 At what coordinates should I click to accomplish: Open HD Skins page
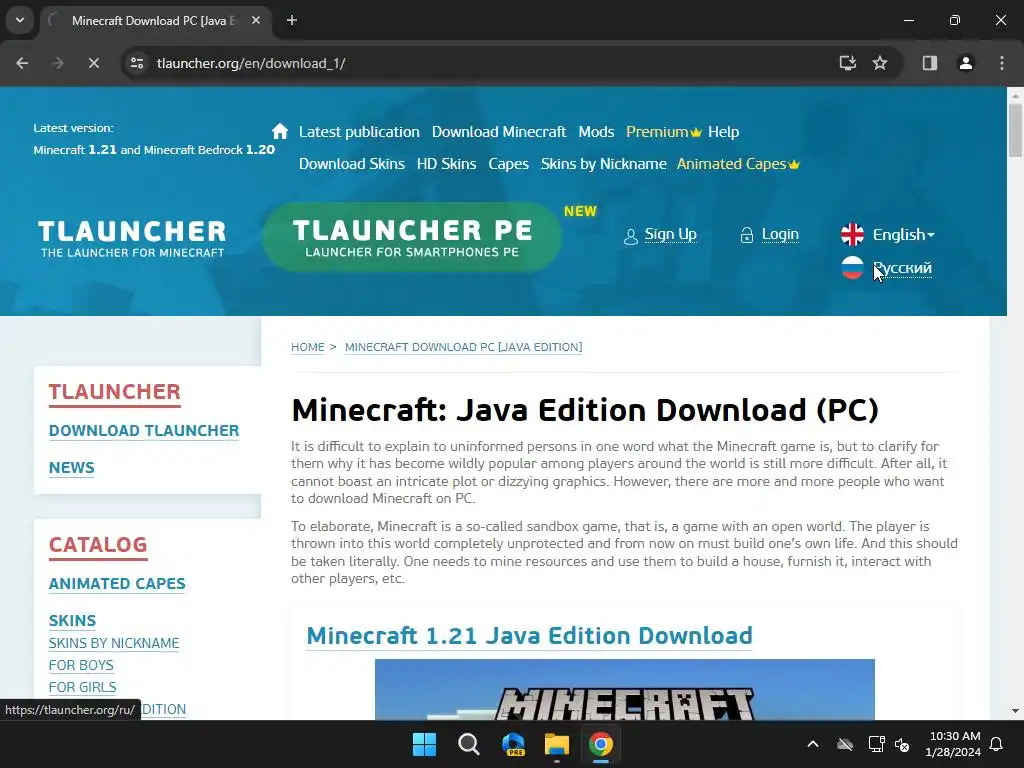pyautogui.click(x=447, y=164)
